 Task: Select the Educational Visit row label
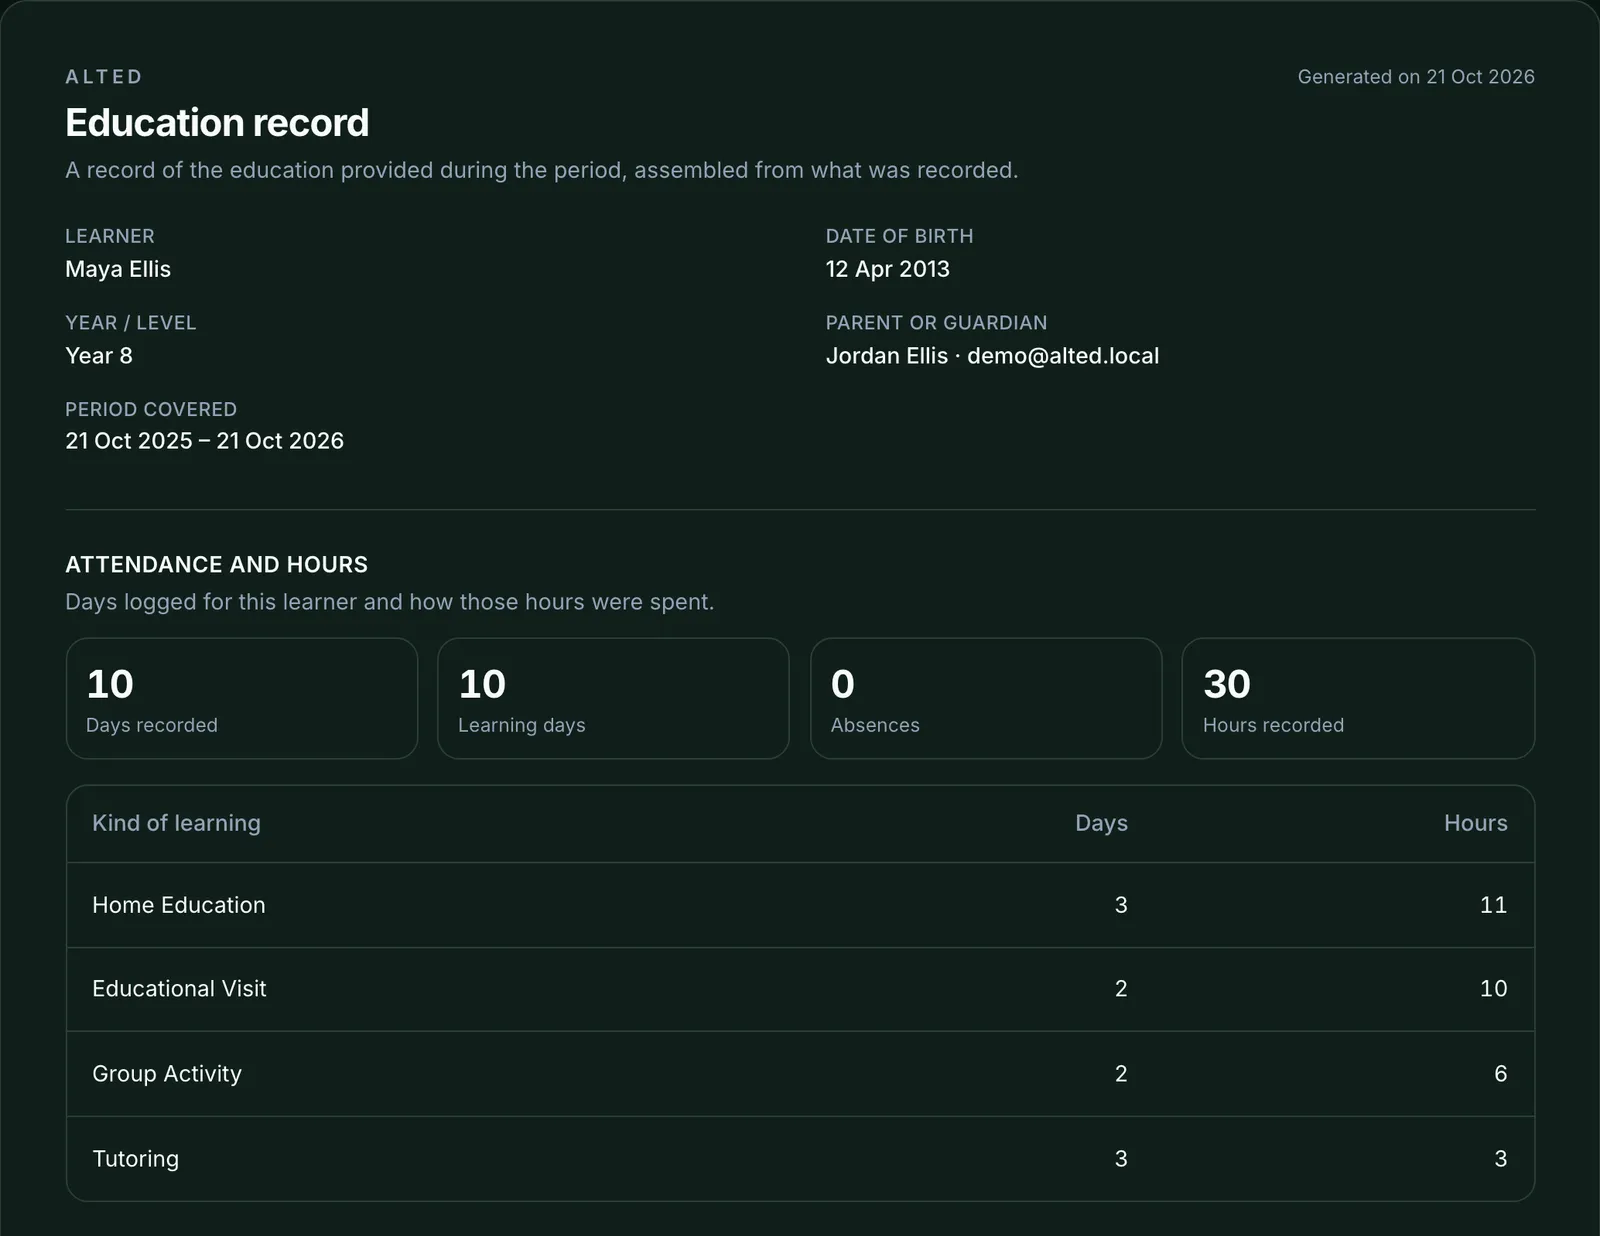click(179, 989)
